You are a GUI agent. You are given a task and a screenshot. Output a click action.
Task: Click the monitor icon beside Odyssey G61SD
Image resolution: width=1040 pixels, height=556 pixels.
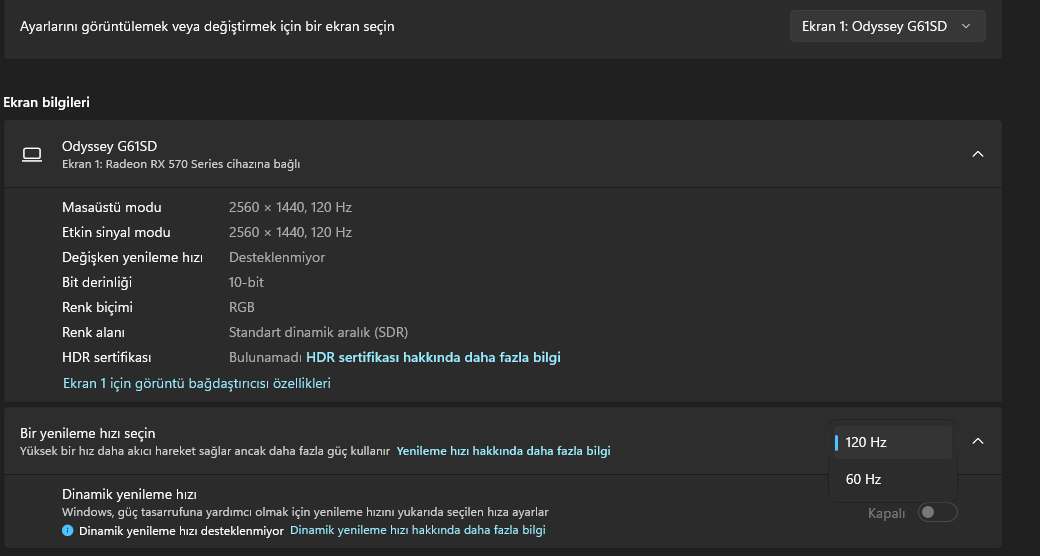click(x=32, y=154)
